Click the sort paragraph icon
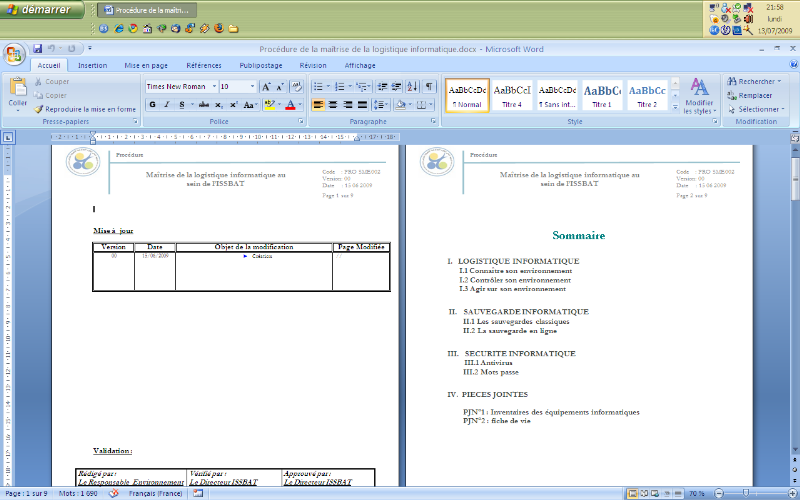The height and width of the screenshot is (500, 800). [412, 87]
